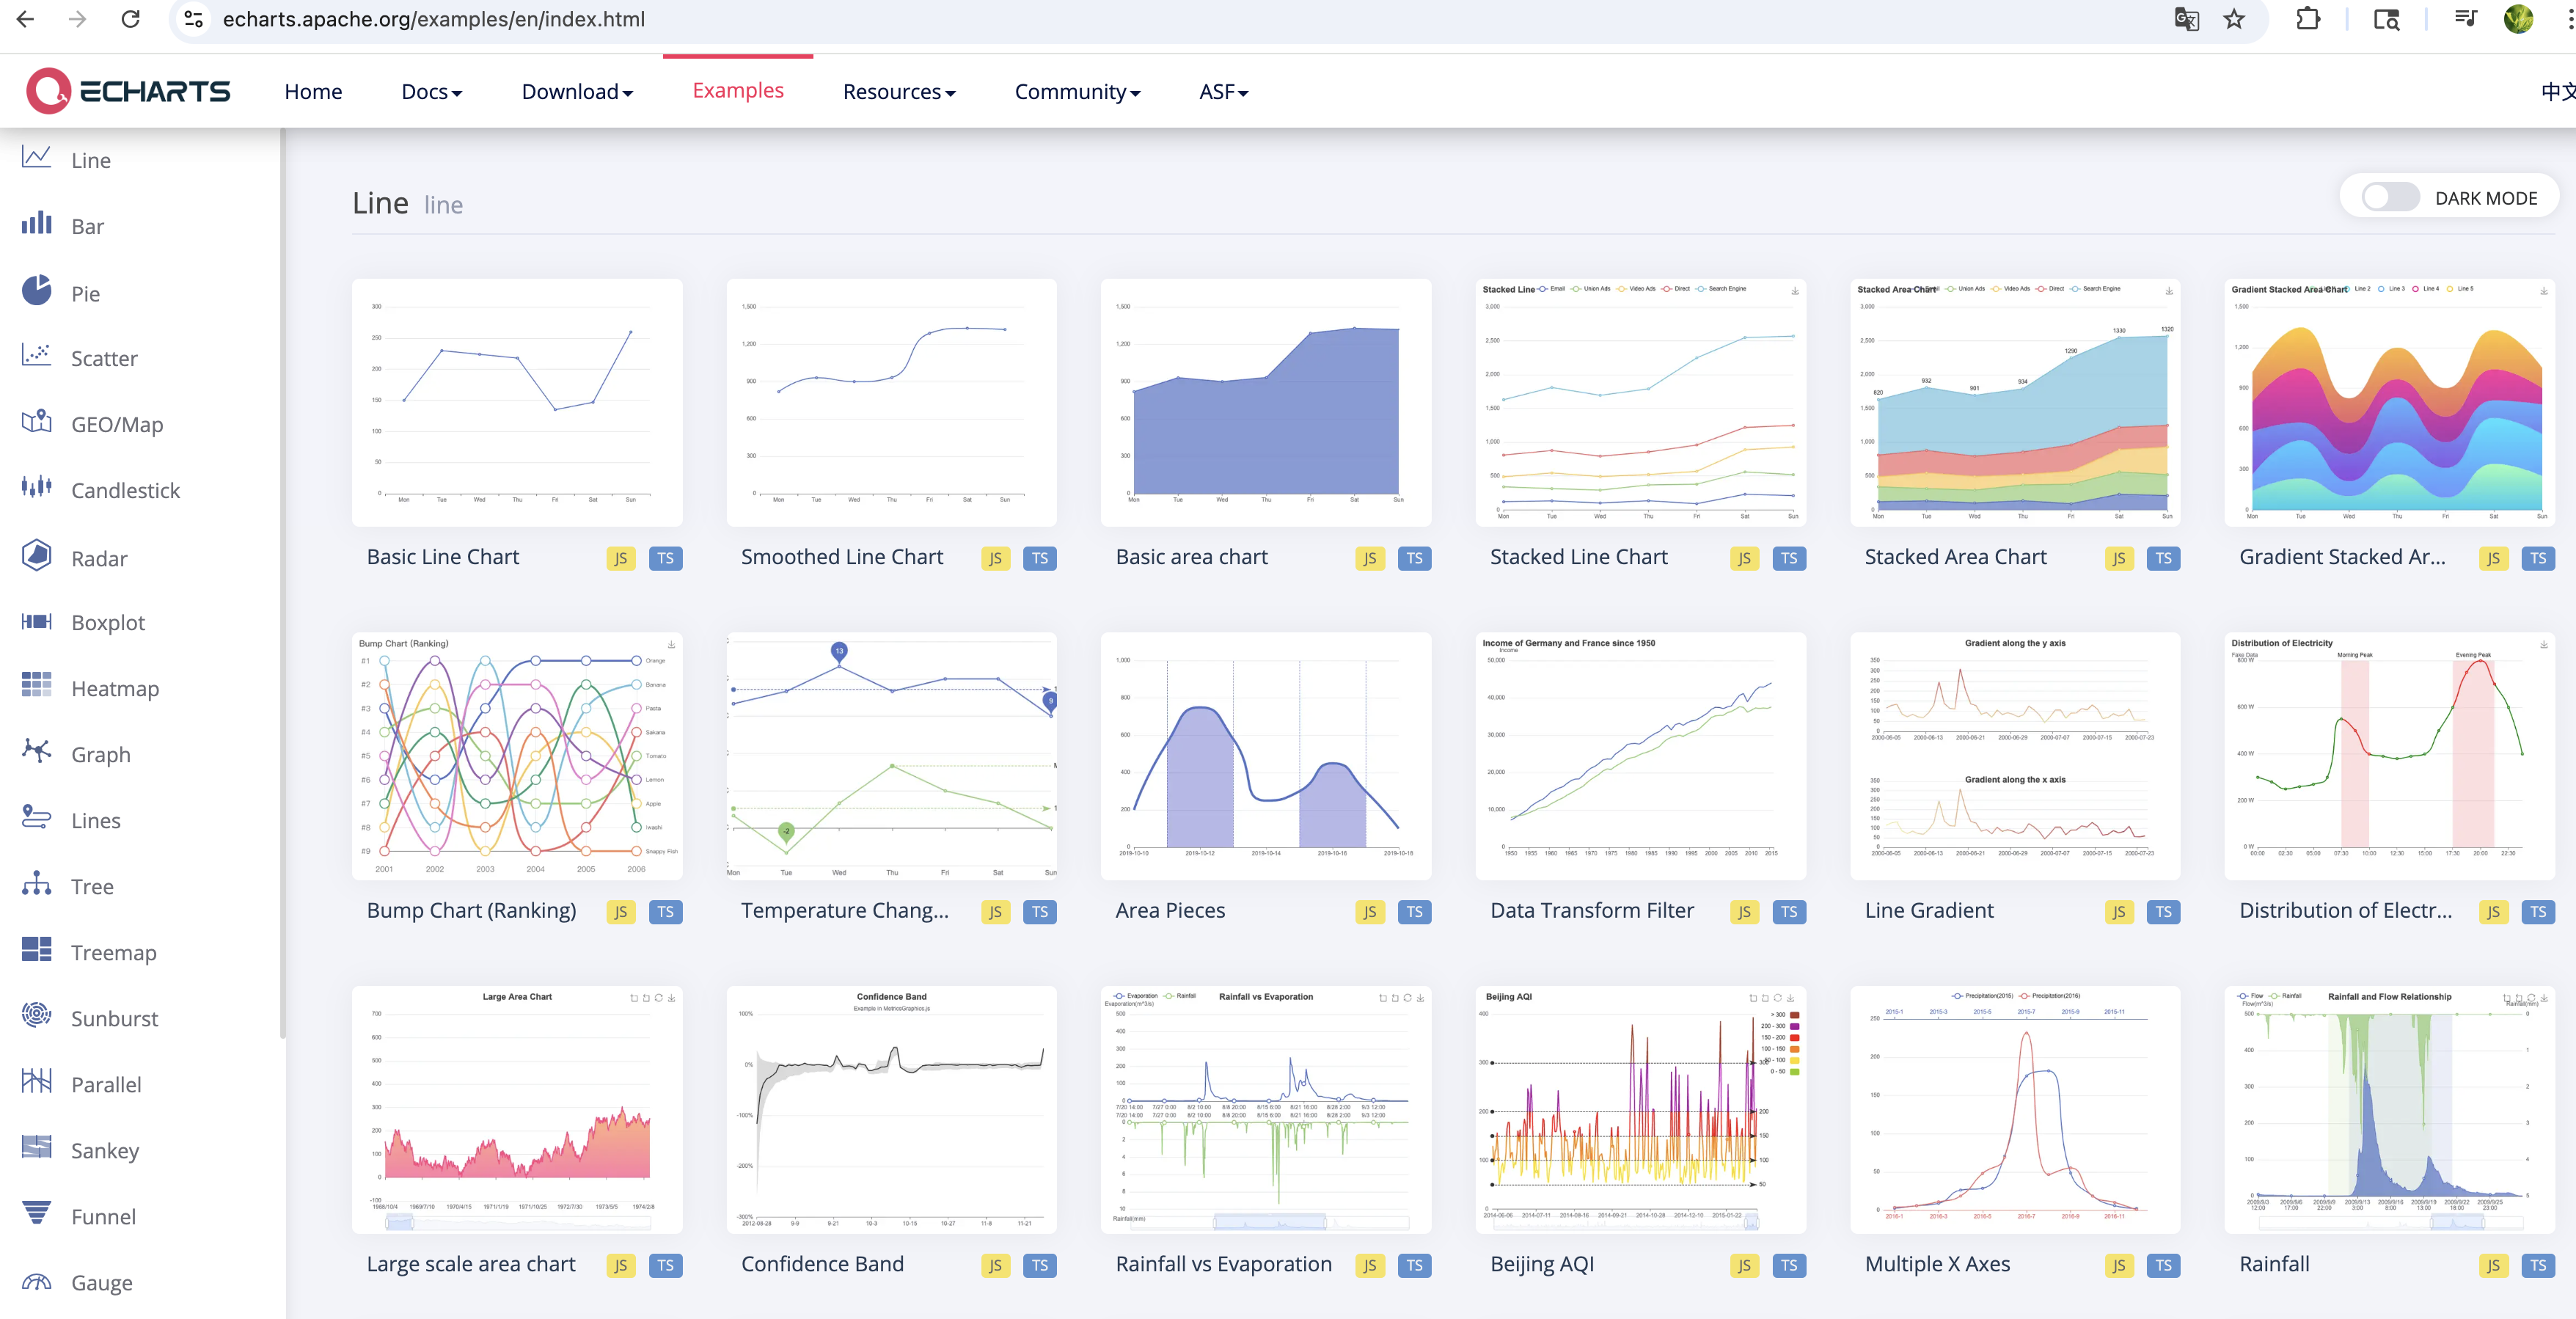Open the Resources dropdown menu
This screenshot has height=1319, width=2576.
click(x=898, y=92)
